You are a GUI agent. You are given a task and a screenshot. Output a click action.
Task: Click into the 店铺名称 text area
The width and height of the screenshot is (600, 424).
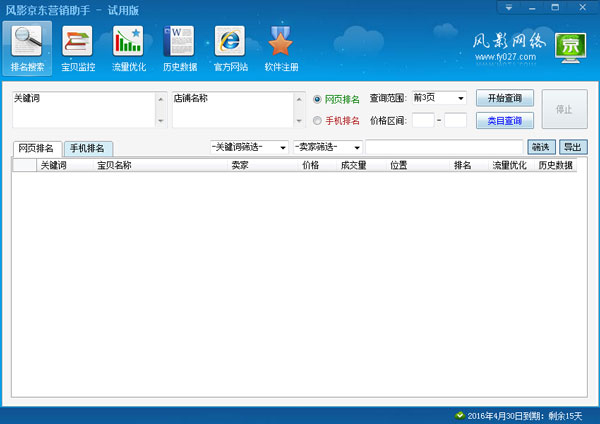coord(233,109)
